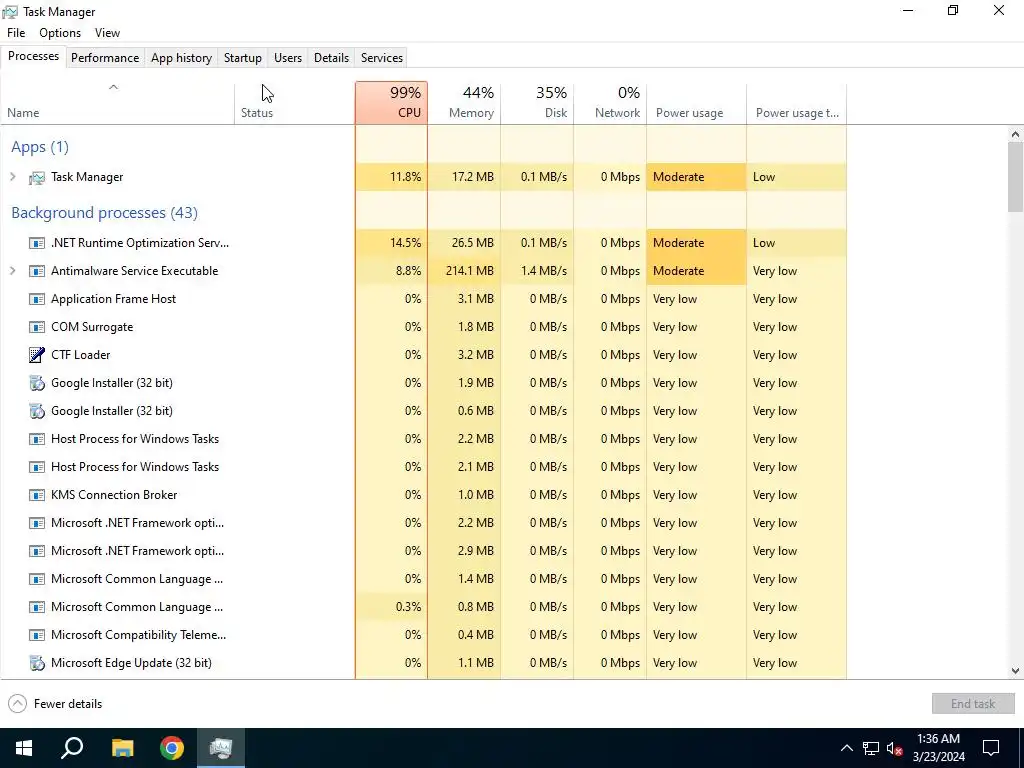Select Microsoft Common Language row at 0.3% CPU
The image size is (1024, 768).
point(423,607)
